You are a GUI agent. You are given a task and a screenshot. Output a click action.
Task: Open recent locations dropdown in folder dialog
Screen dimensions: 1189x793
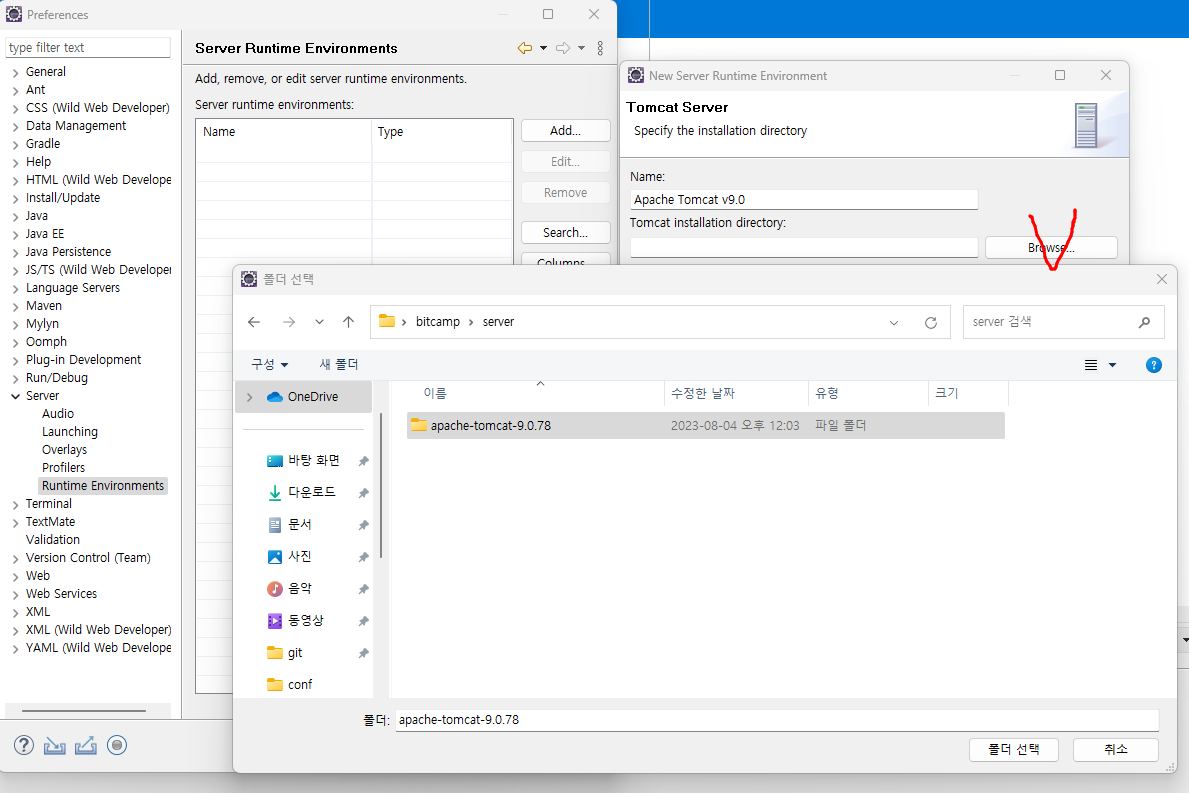tap(319, 322)
